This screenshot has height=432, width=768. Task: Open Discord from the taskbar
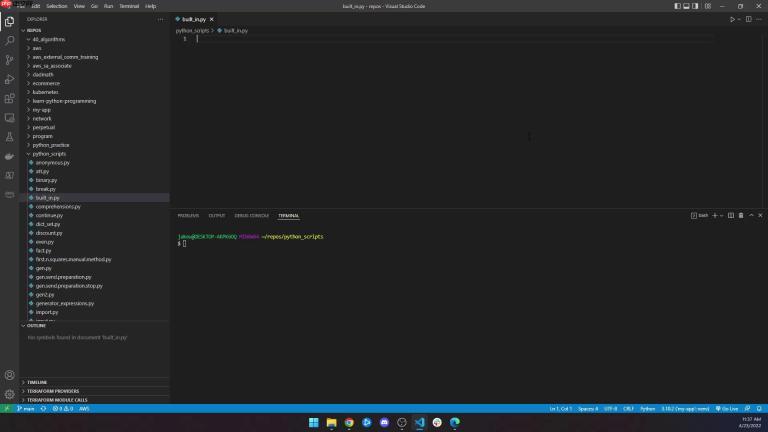384,422
